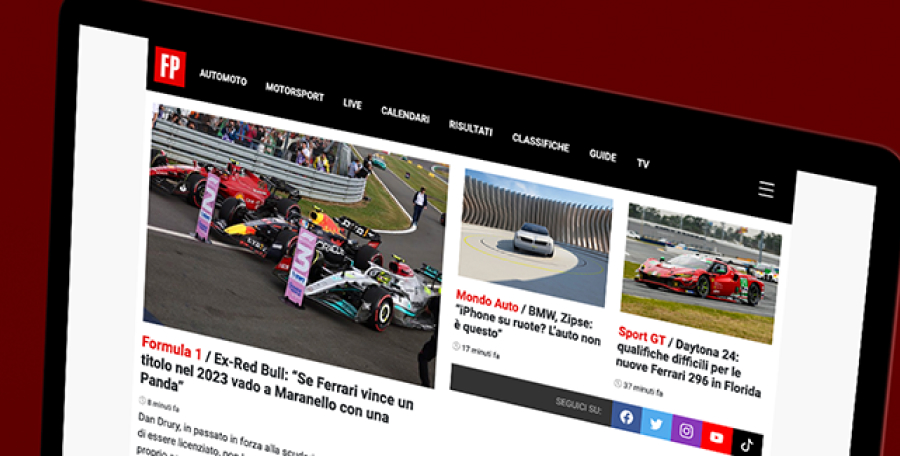Open the Sport GT category link
Viewport: 900px width, 456px height.
642,335
